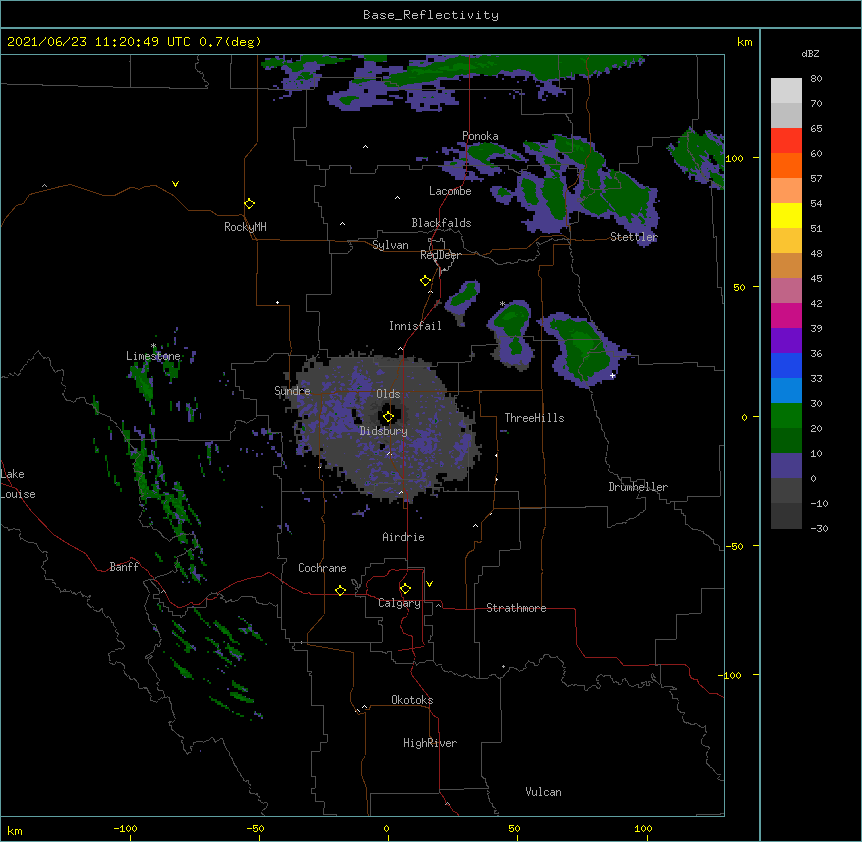The width and height of the screenshot is (862, 842).
Task: Click the Base_Reflectivity title text
Action: (431, 15)
